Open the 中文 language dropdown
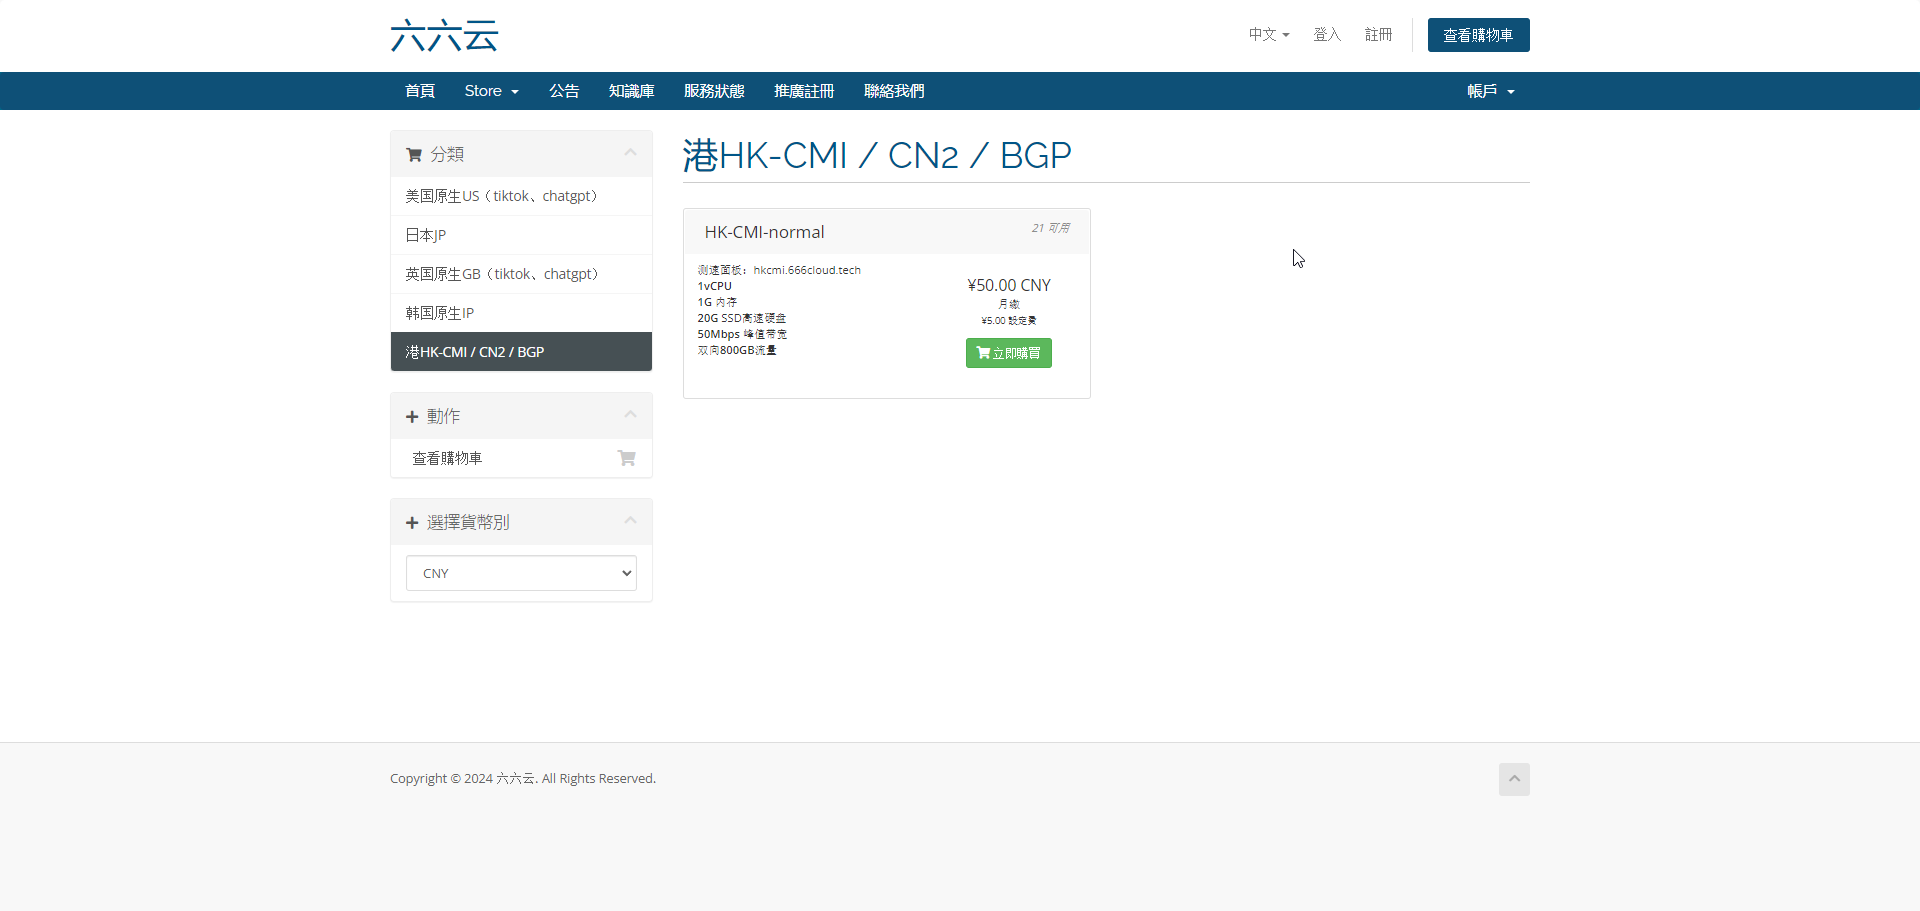The width and height of the screenshot is (1920, 911). click(x=1268, y=35)
